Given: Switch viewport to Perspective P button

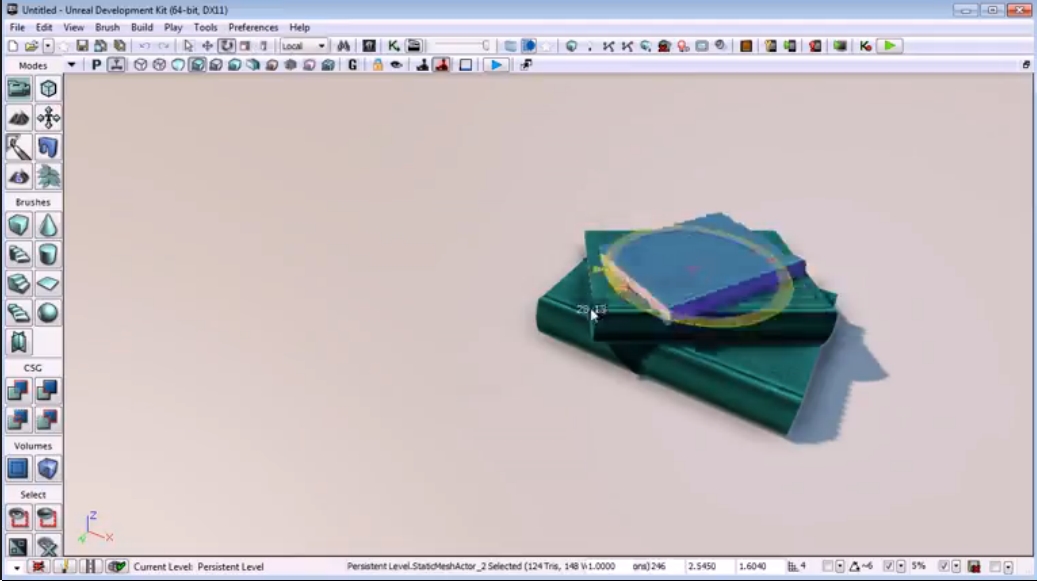Looking at the screenshot, I should (97, 65).
